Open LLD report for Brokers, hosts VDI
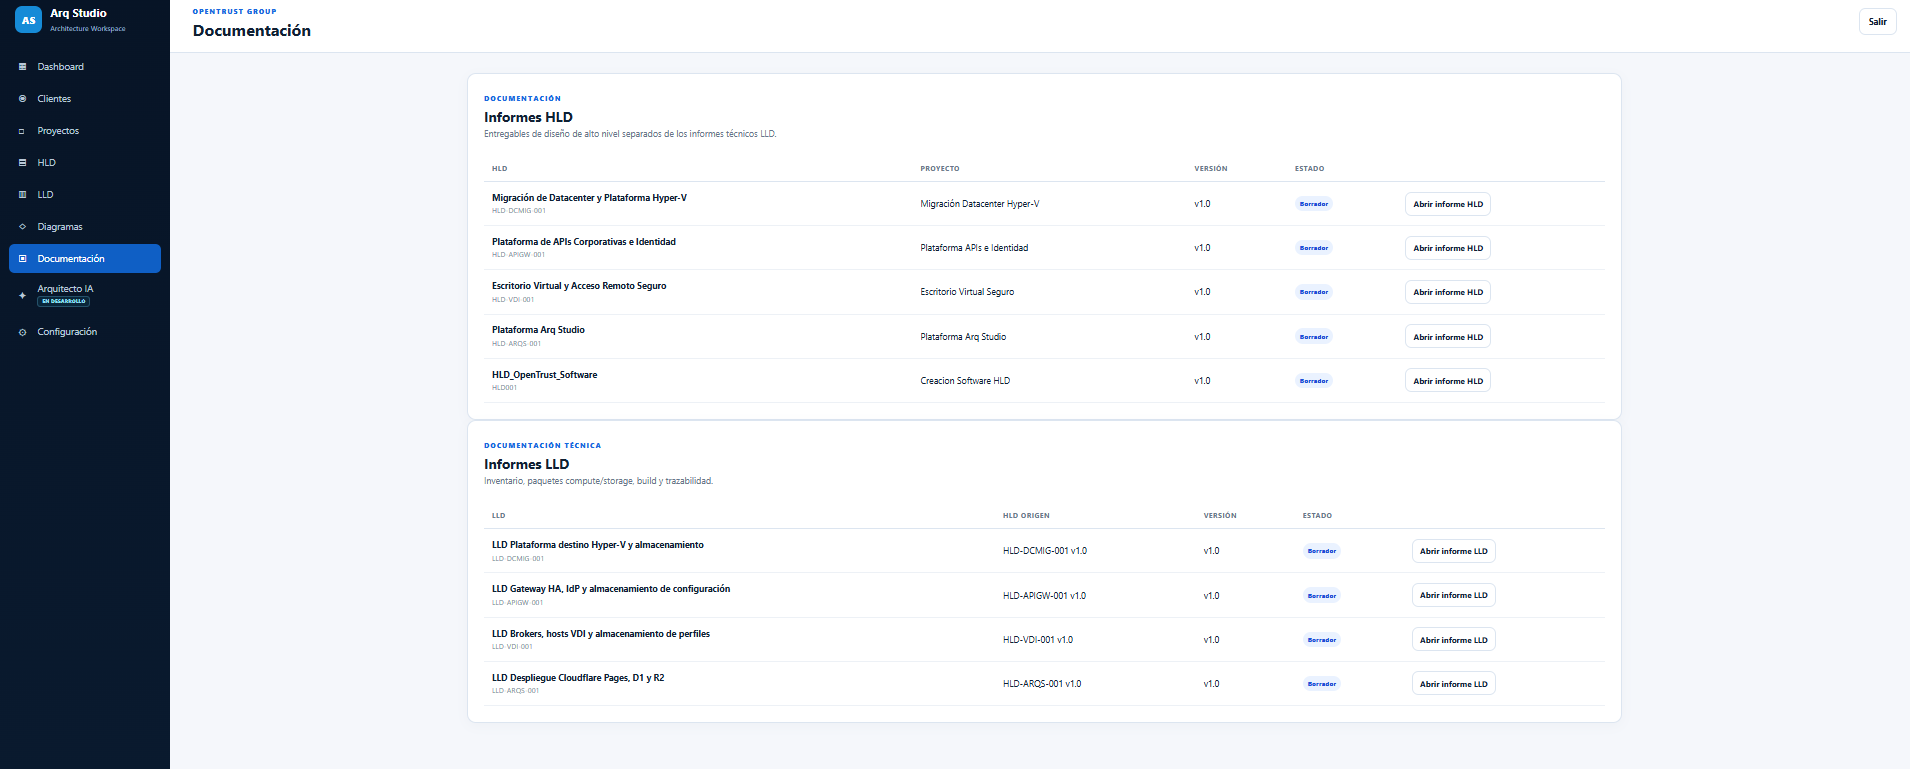The image size is (1910, 769). point(1453,640)
